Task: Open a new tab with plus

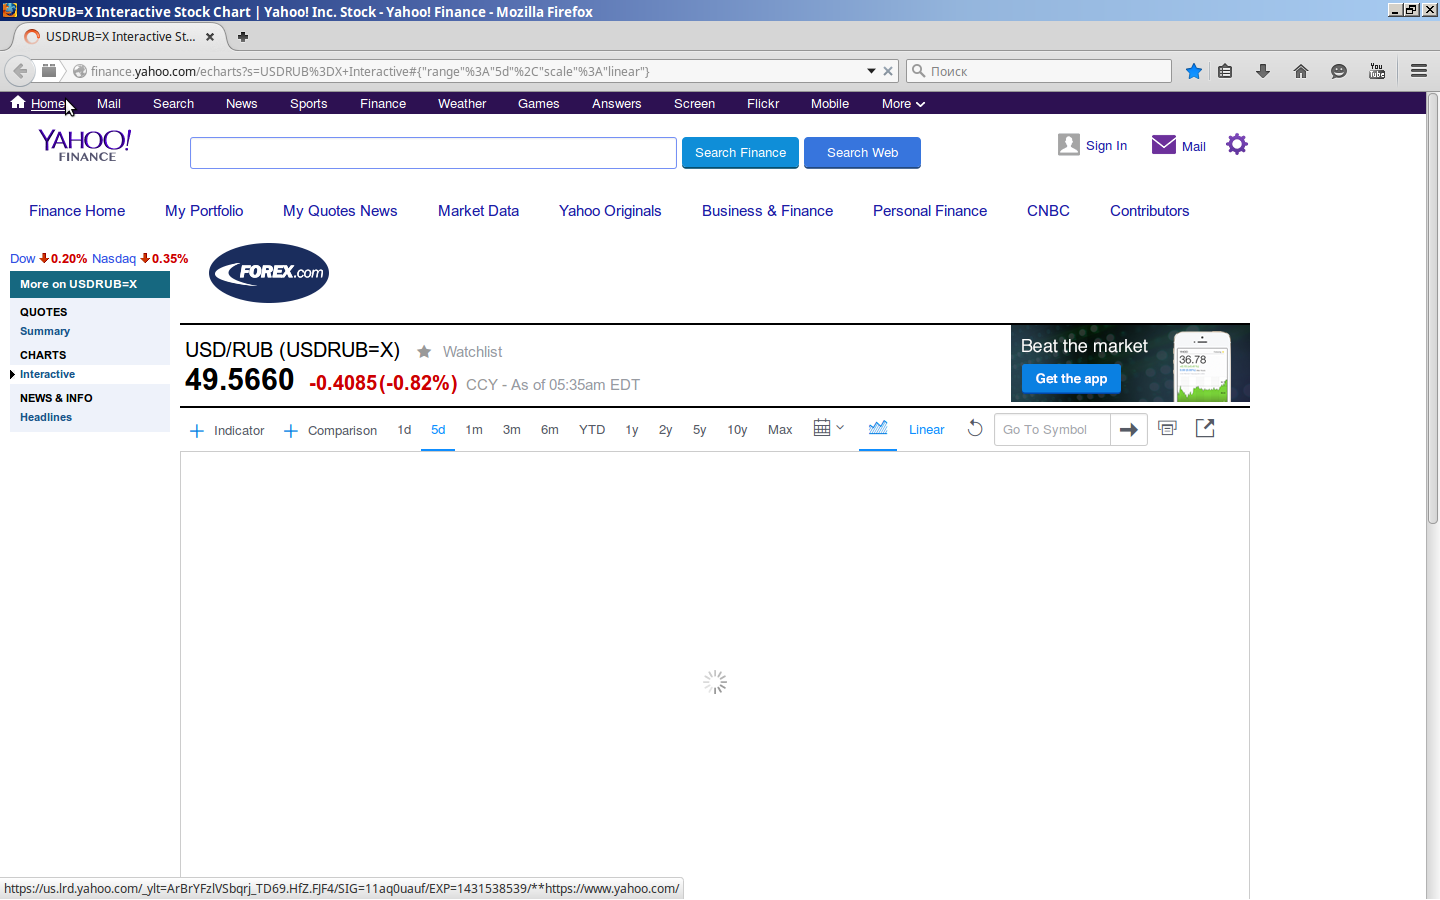Action: [243, 37]
